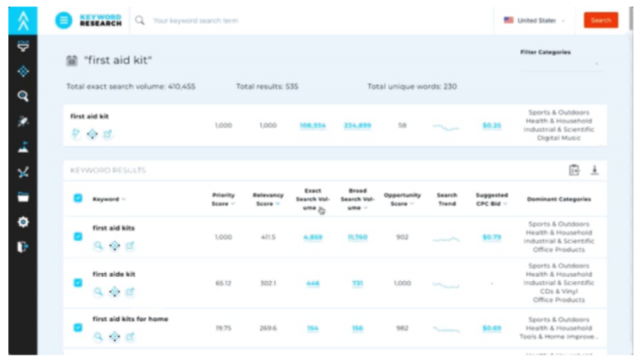640x361 pixels.
Task: Click search trend sparkline for first aid kits row
Action: [446, 239]
